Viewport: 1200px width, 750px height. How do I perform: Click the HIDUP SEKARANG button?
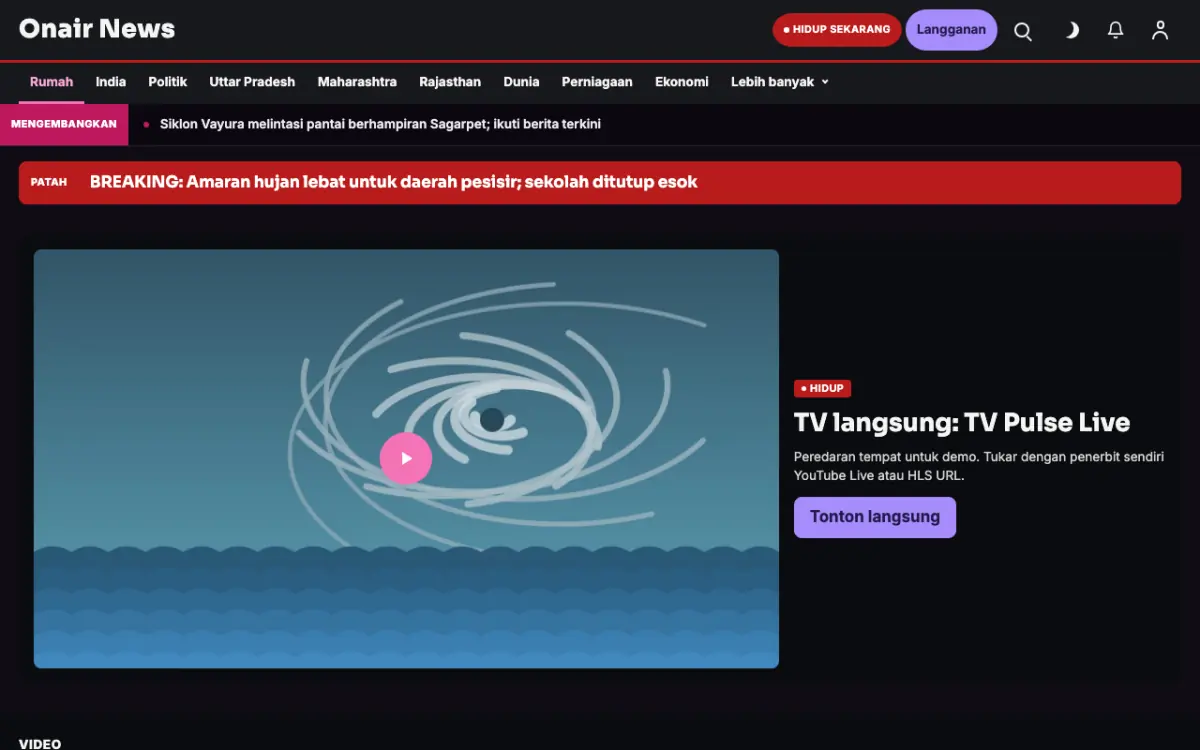pos(837,30)
